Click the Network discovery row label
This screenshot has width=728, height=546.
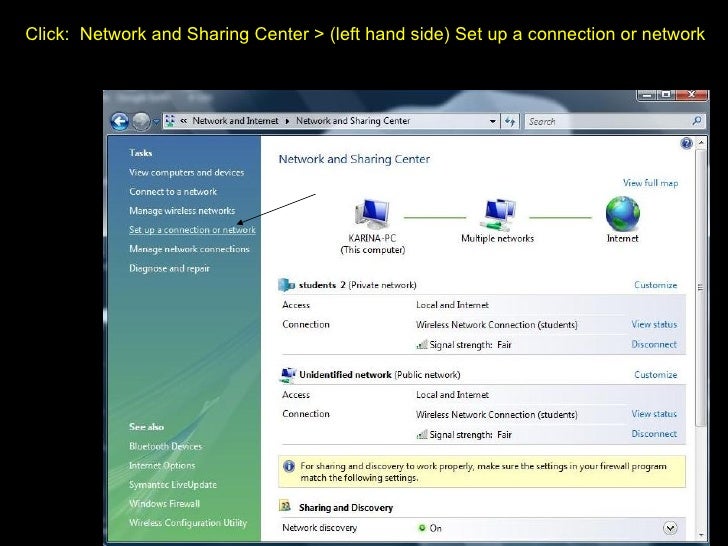coord(319,528)
